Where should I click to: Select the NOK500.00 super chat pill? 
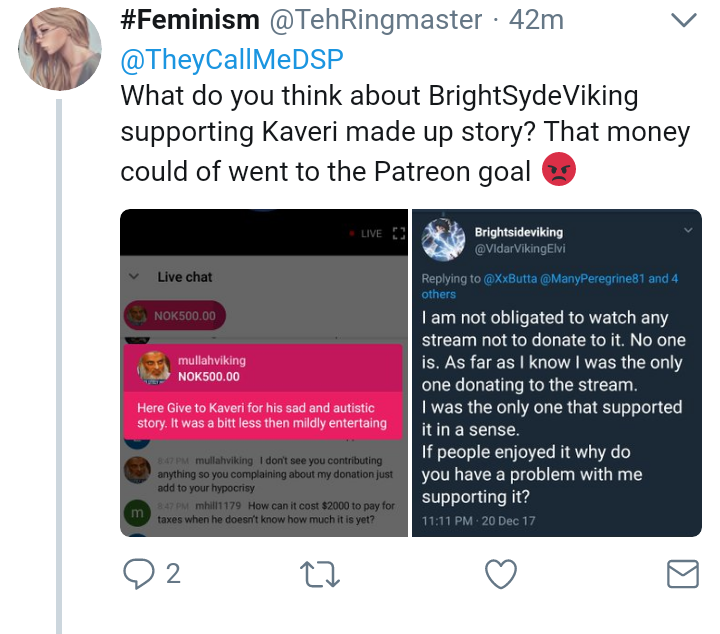coord(174,315)
